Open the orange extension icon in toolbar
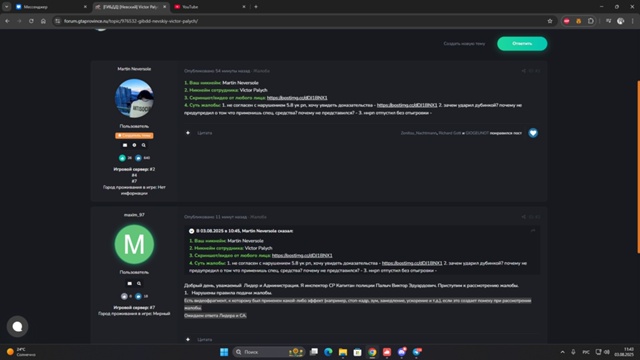Viewport: 640px width, 360px height. [578, 21]
